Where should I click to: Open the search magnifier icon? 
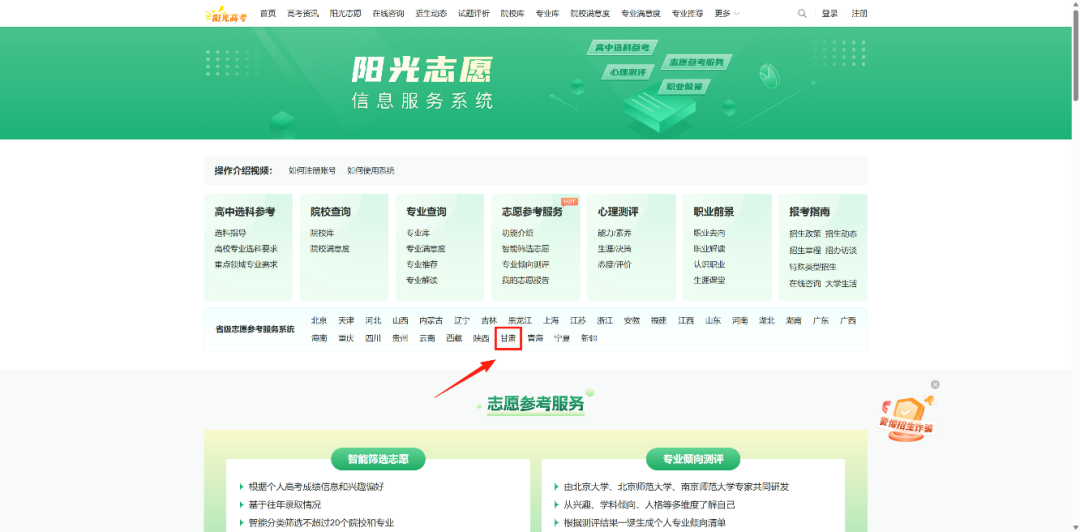(x=802, y=13)
